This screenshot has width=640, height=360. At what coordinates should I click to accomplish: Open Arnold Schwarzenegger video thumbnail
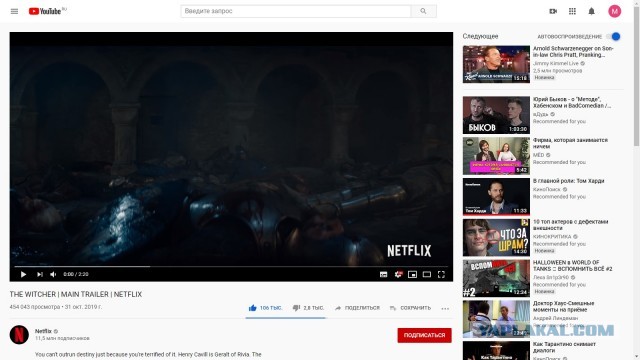click(496, 64)
